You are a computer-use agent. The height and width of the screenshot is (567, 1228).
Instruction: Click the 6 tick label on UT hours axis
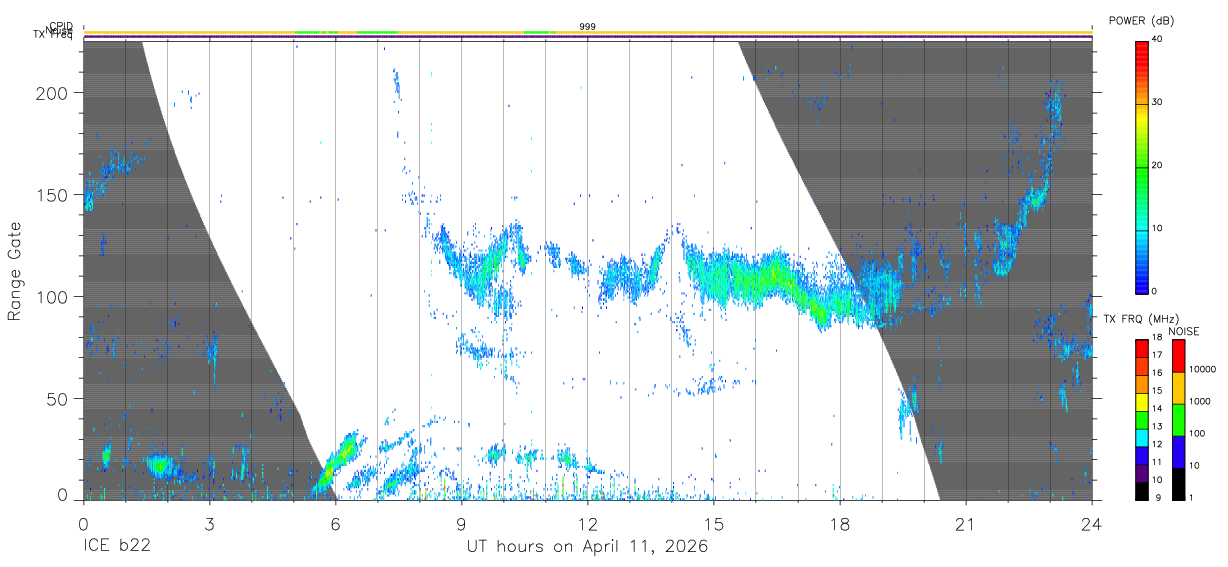(335, 523)
